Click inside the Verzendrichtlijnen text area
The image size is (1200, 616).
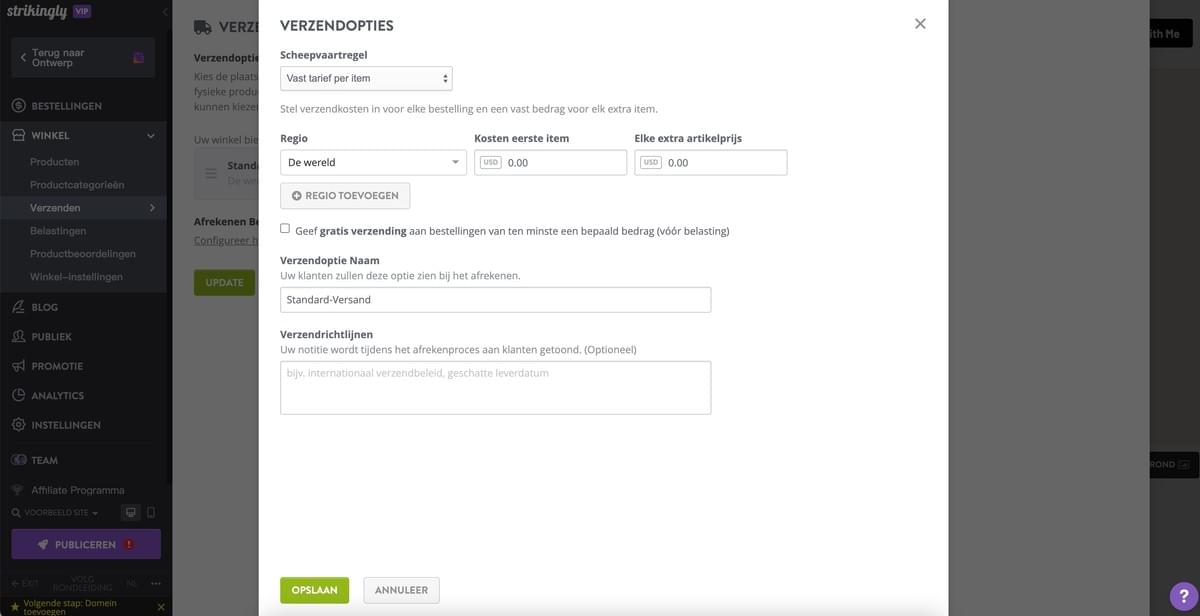pos(495,387)
